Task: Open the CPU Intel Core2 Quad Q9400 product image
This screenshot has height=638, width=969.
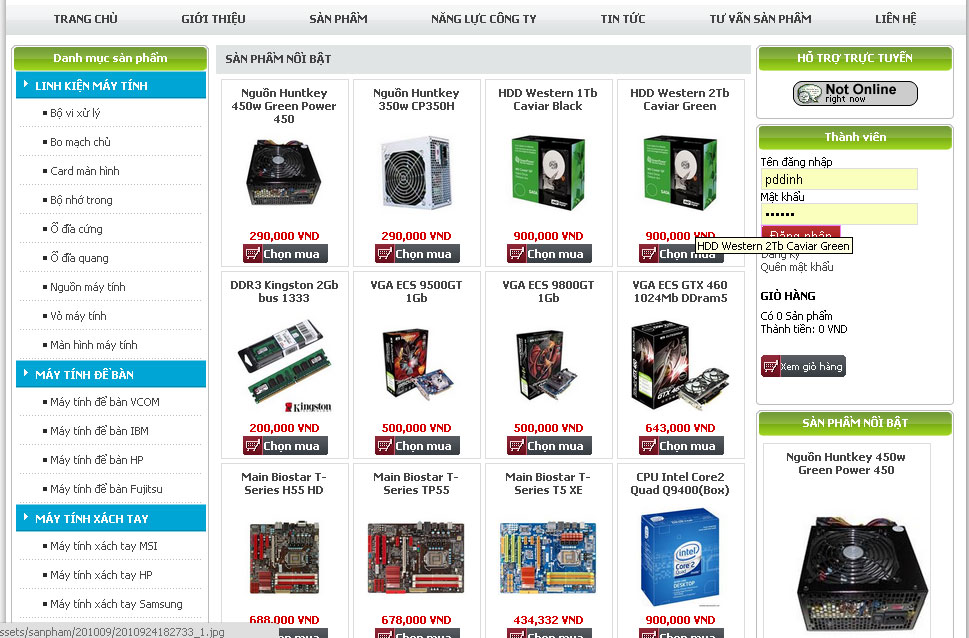Action: 680,557
